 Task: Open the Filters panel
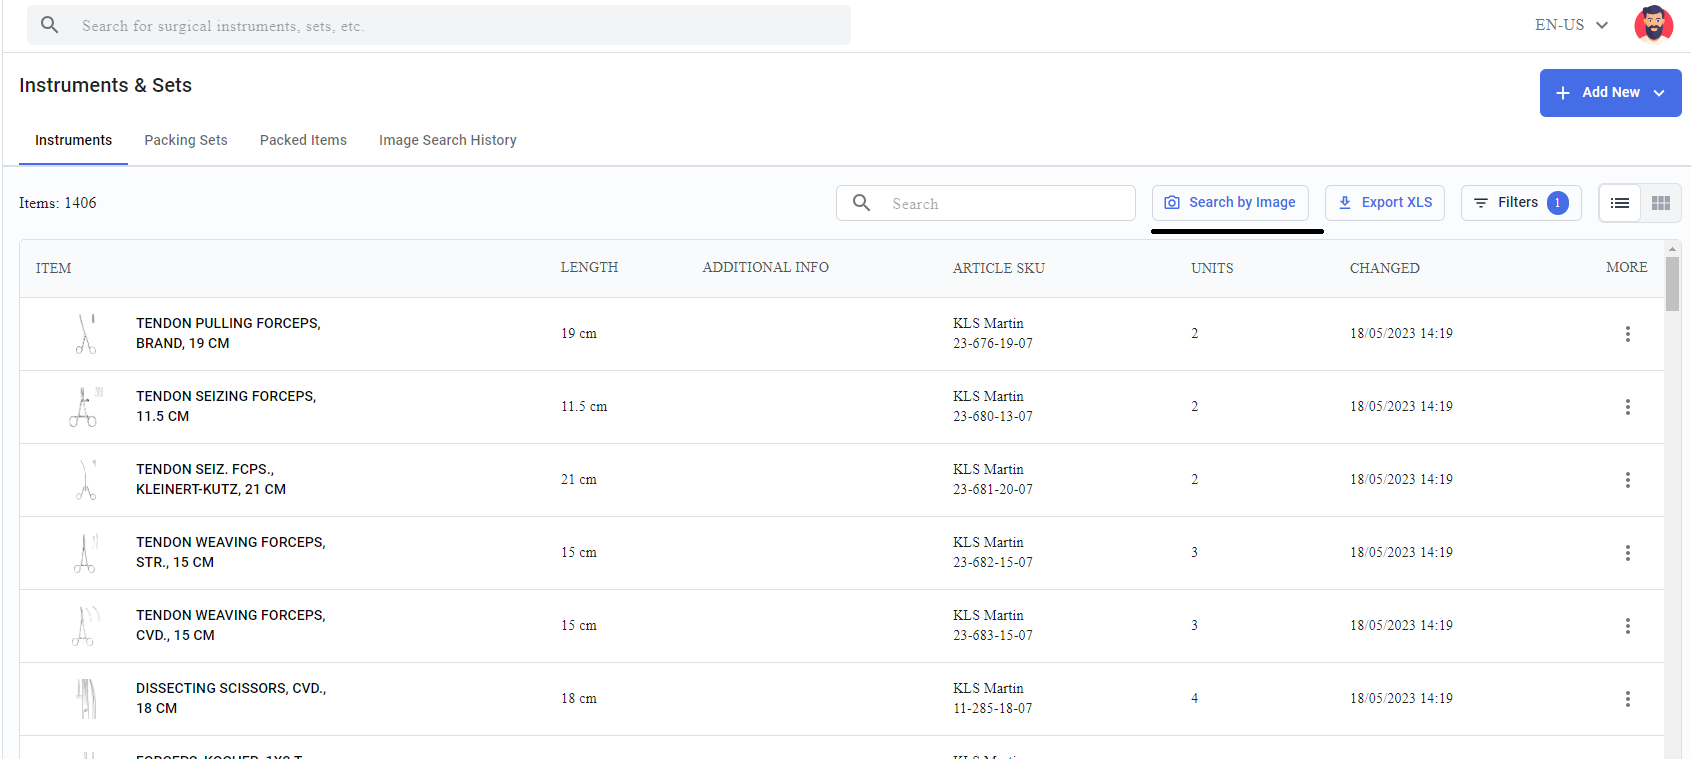[x=1521, y=203]
